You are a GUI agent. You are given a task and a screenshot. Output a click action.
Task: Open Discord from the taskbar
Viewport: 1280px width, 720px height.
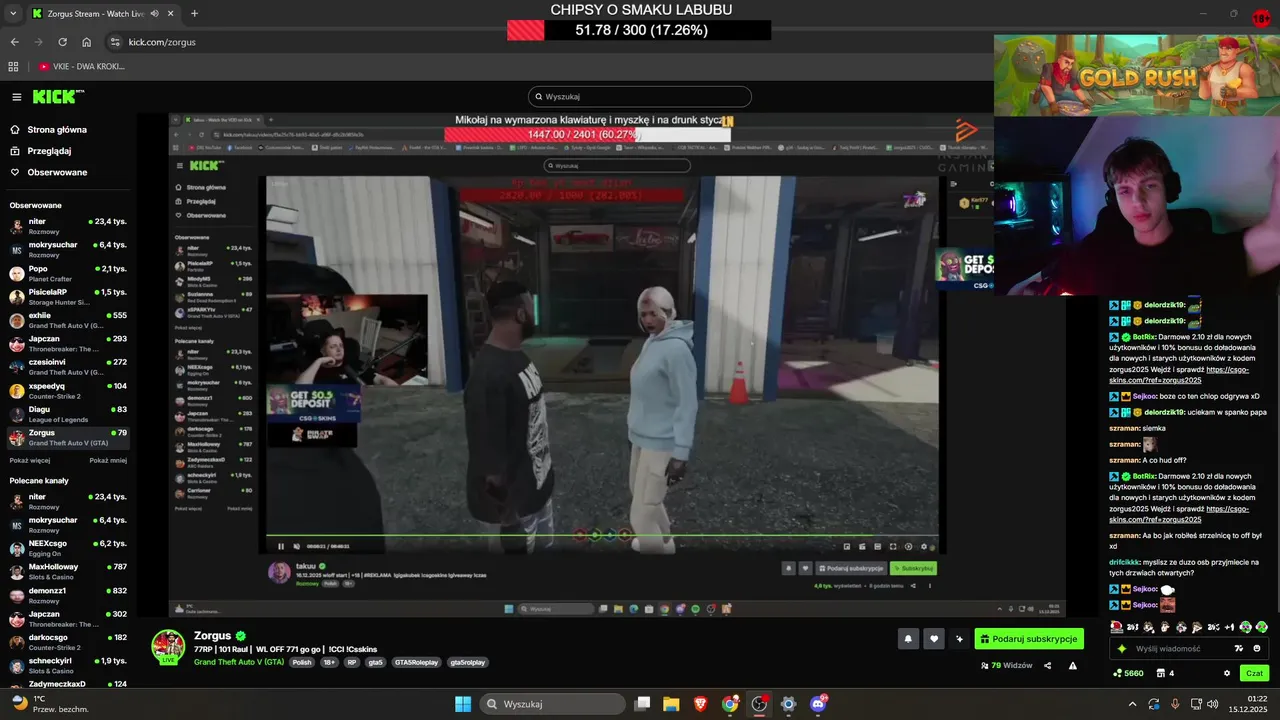coord(818,704)
